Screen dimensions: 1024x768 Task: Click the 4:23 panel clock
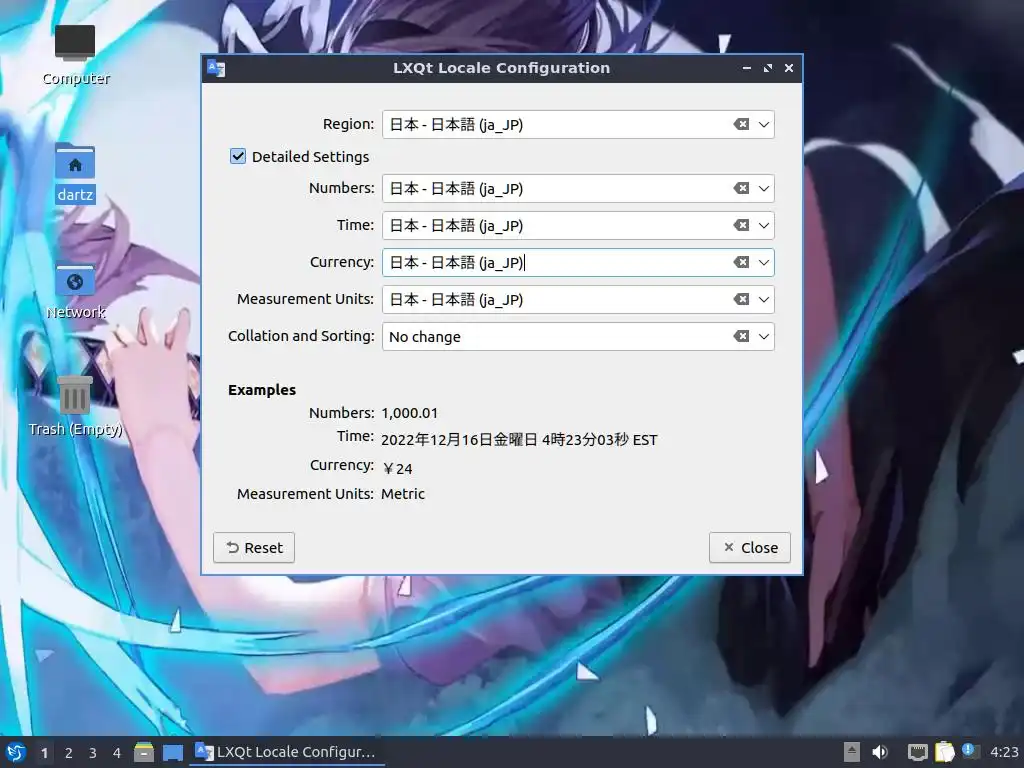click(1004, 752)
